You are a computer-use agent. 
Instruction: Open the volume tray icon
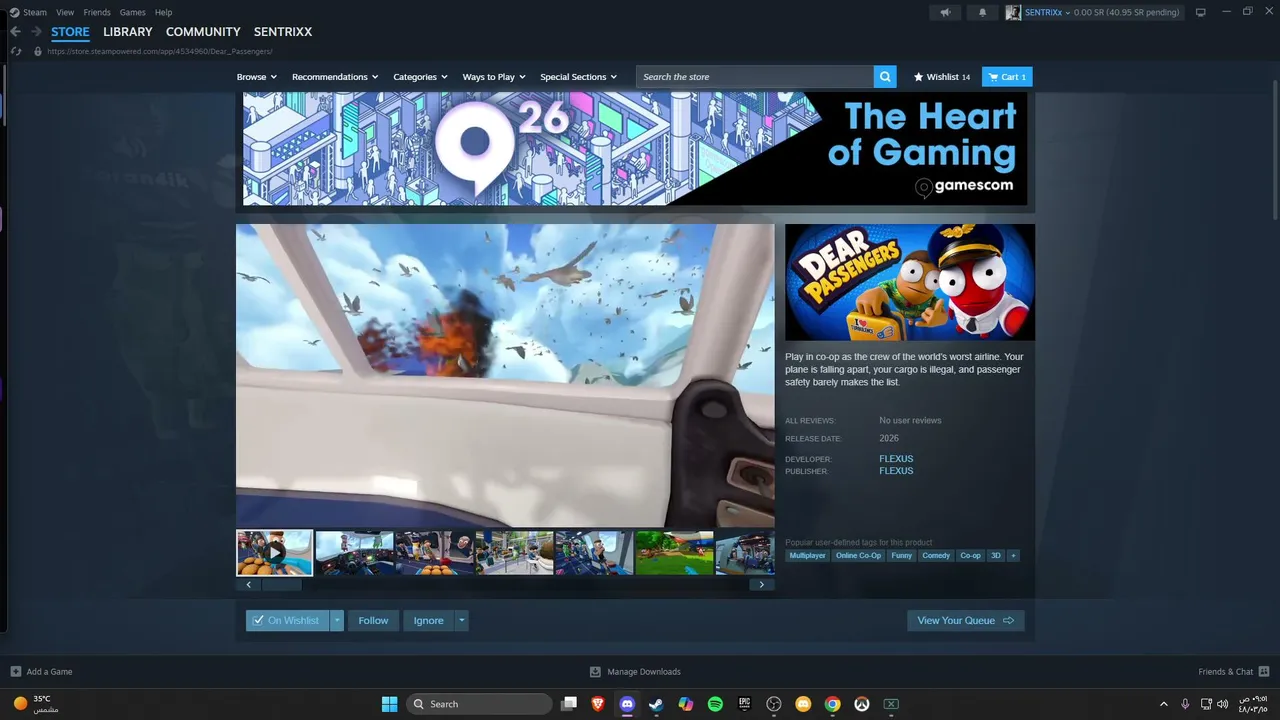coord(1223,704)
